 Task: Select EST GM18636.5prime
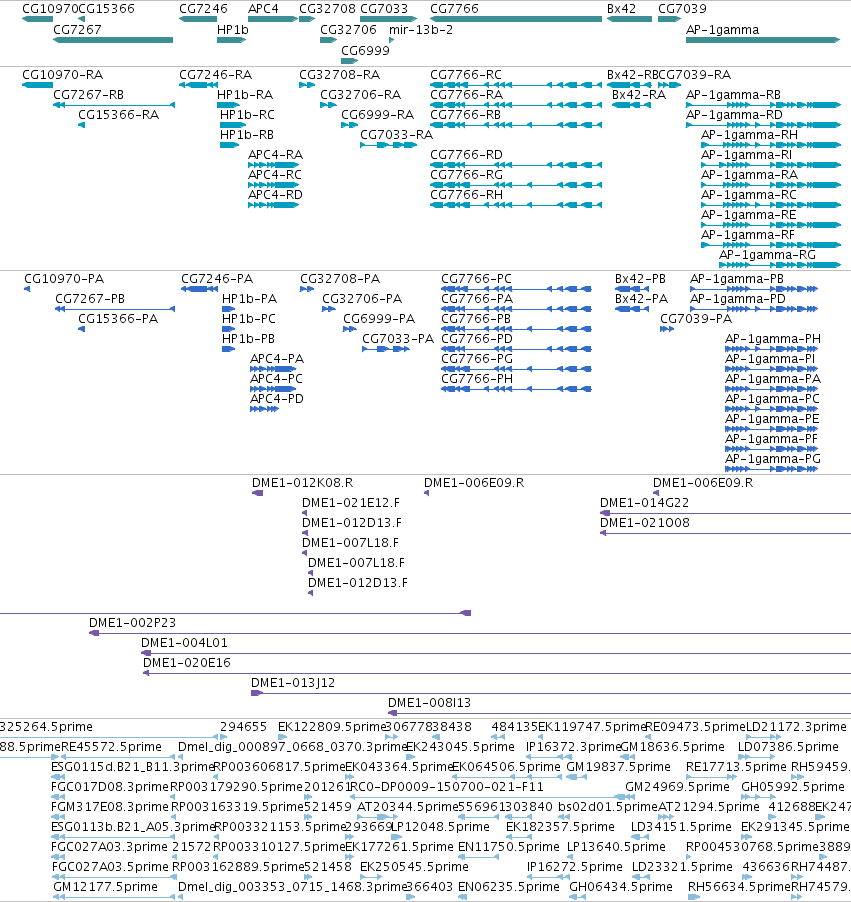[673, 747]
